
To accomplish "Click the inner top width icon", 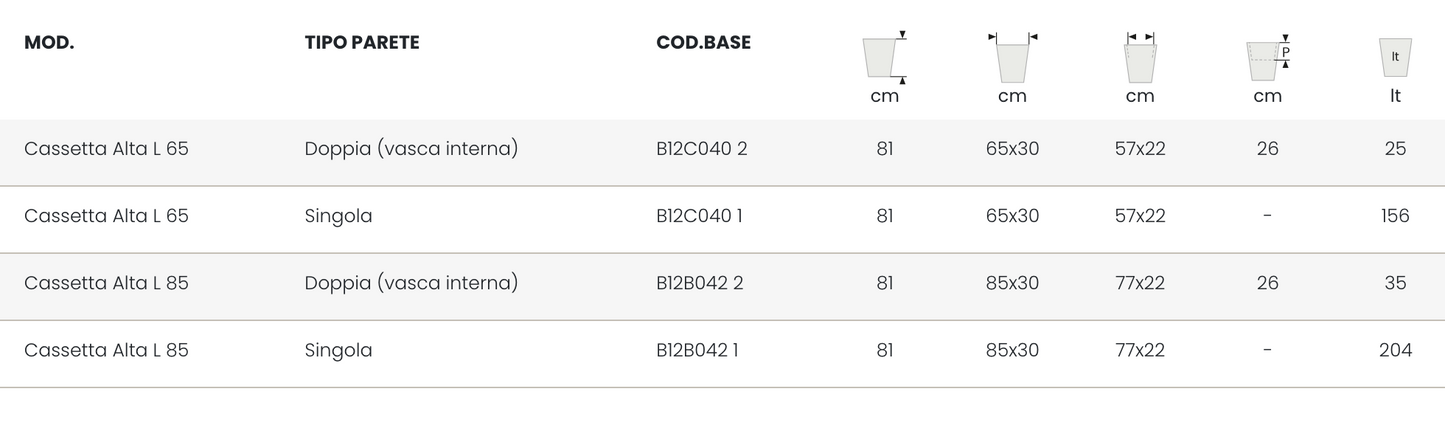I will click(1140, 58).
